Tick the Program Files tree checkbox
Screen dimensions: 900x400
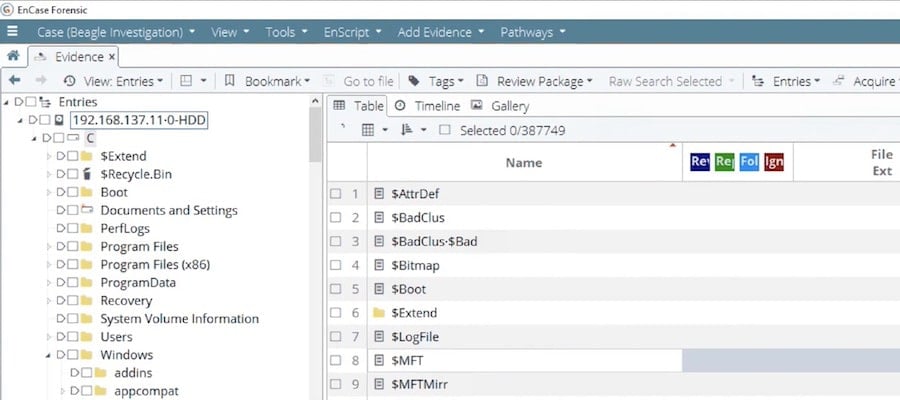(x=72, y=246)
